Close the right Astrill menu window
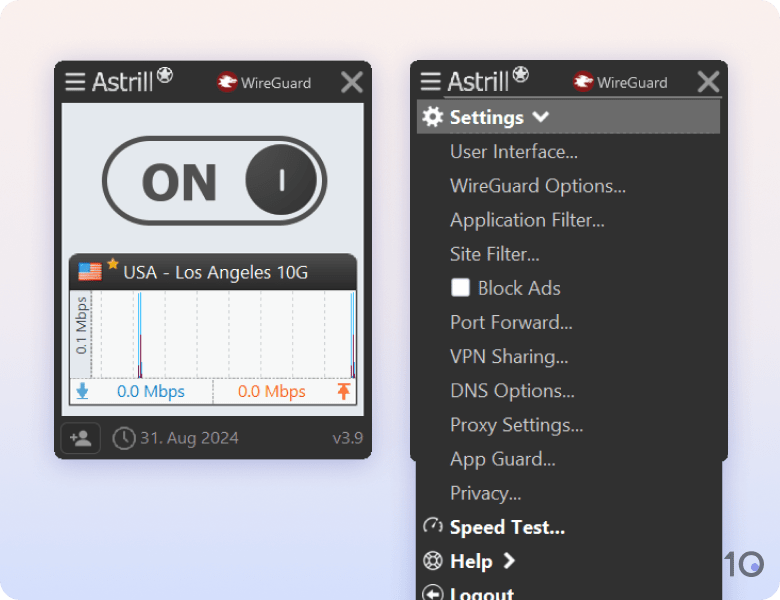Image resolution: width=780 pixels, height=600 pixels. [x=708, y=82]
